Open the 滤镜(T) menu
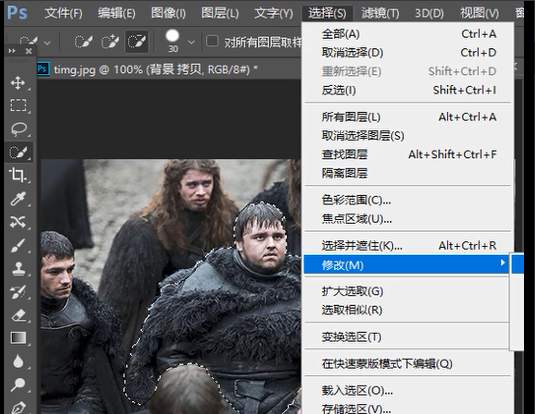The image size is (535, 414). tap(380, 13)
